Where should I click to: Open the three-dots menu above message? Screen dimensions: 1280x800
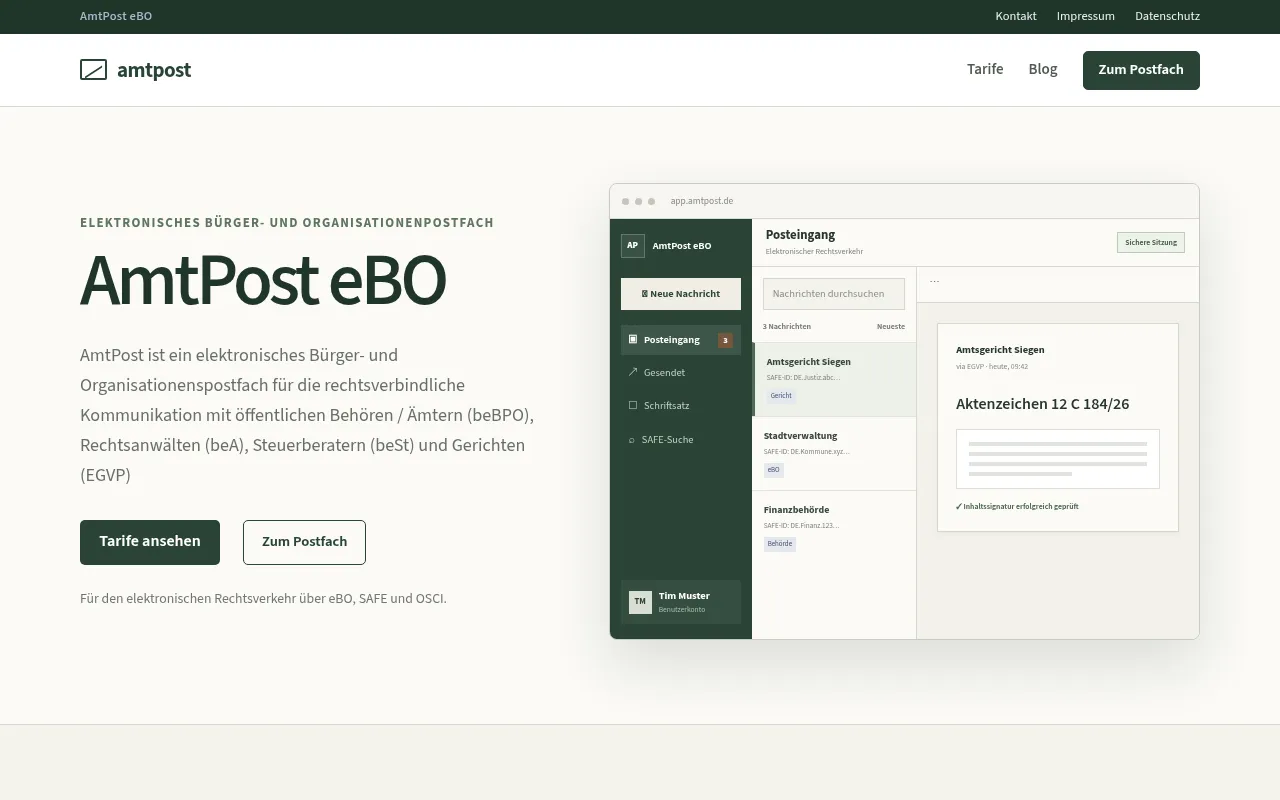(x=934, y=282)
